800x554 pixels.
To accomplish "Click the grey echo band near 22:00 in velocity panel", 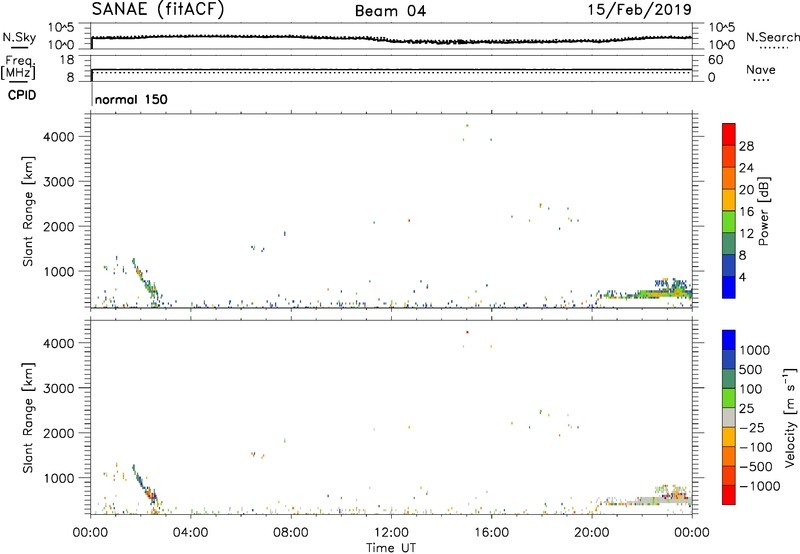I will tap(644, 501).
